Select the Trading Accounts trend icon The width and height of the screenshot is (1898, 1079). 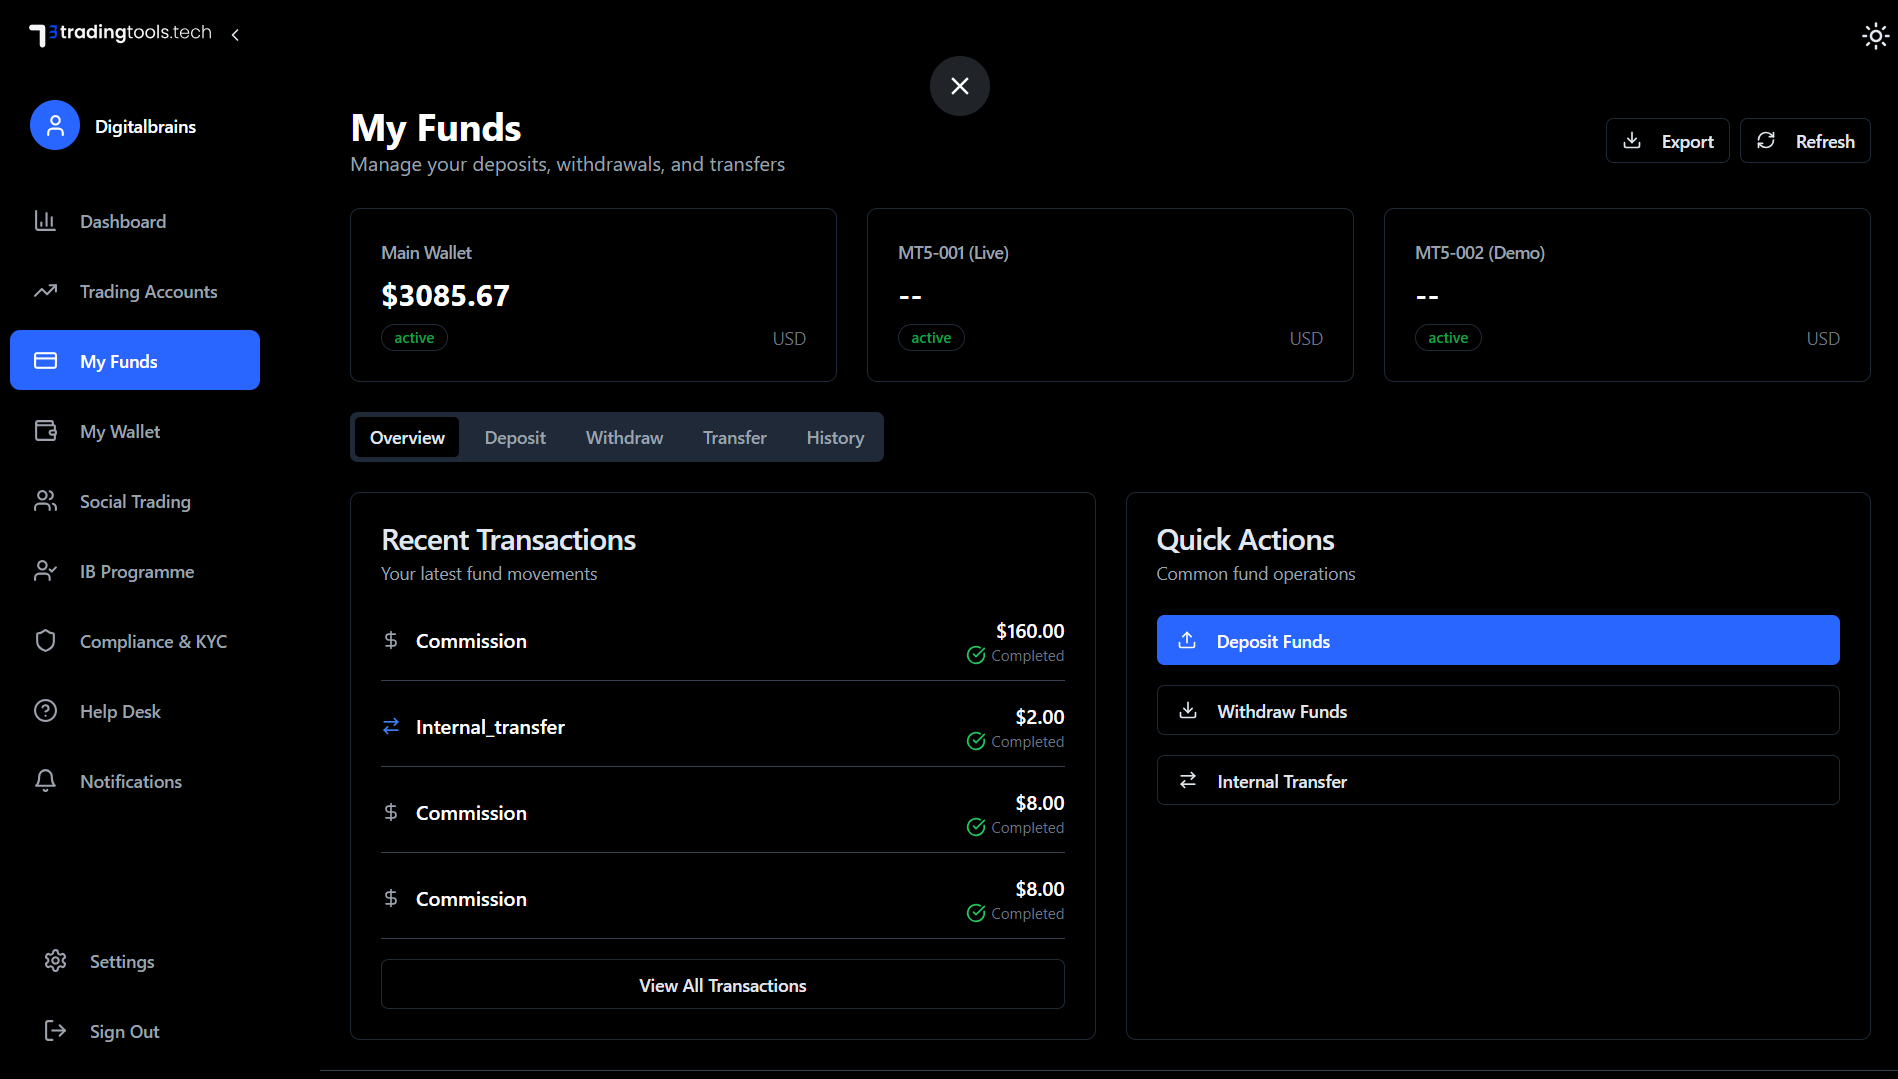[x=46, y=291]
